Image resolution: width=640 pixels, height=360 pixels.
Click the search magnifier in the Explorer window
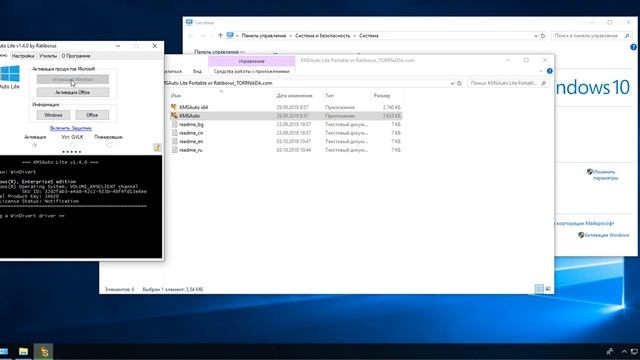pos(543,83)
